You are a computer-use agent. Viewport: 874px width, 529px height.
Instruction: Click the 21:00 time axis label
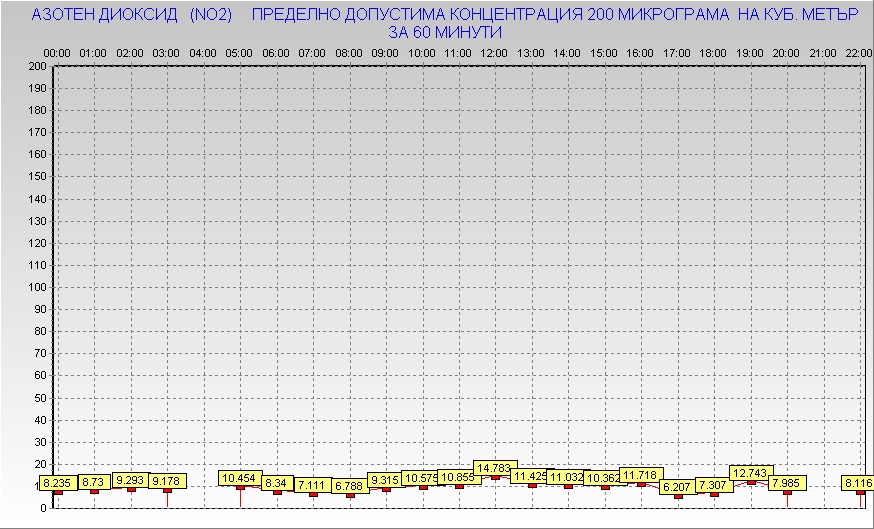point(822,52)
